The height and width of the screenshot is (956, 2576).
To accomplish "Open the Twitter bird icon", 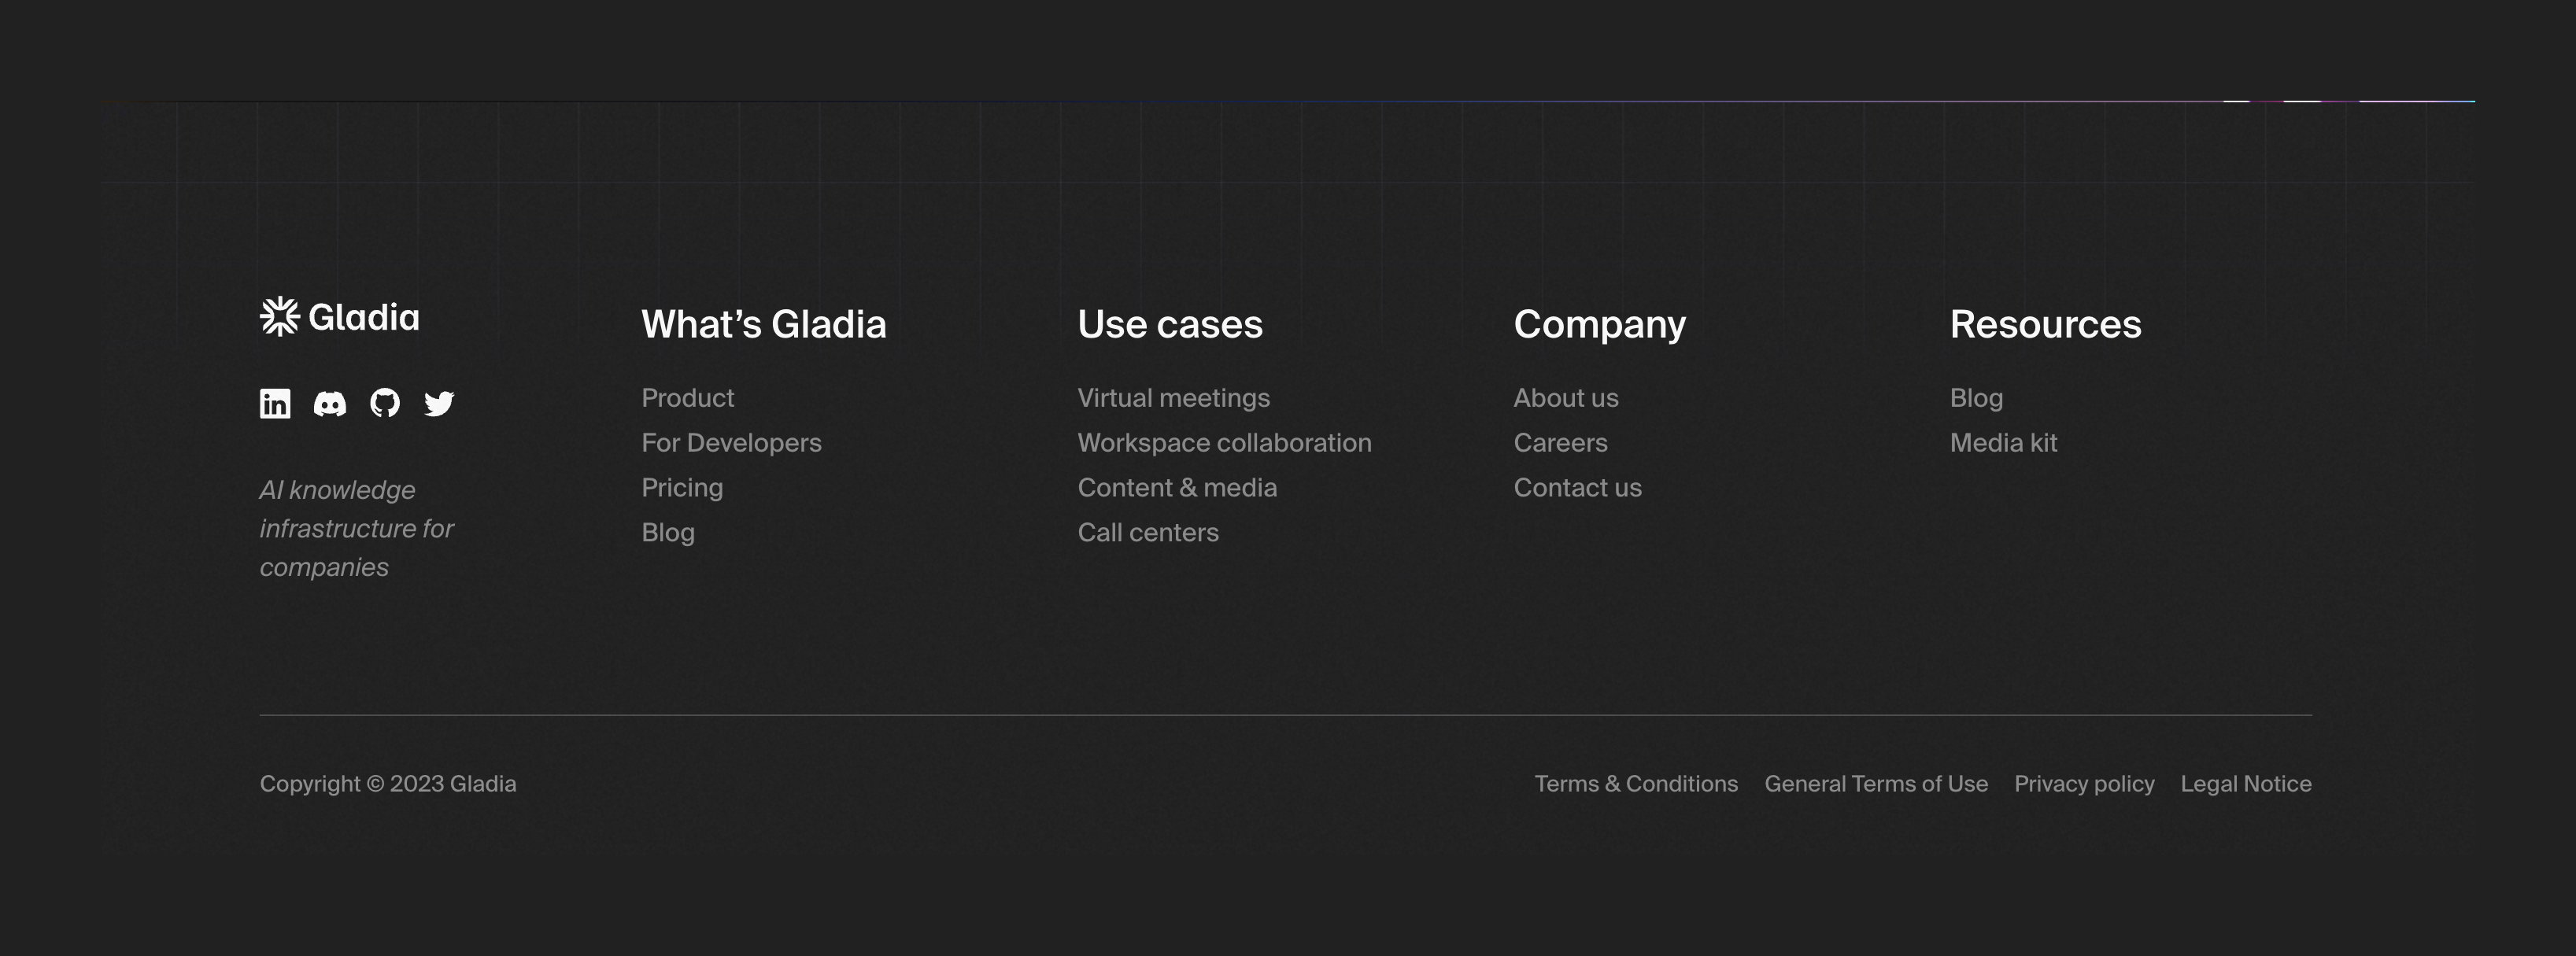I will (439, 403).
